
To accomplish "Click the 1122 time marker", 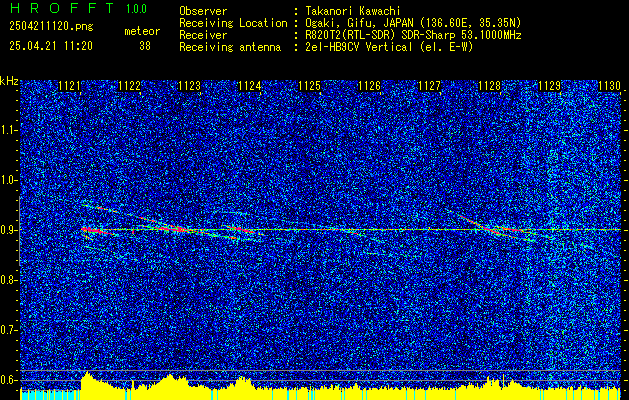I will pyautogui.click(x=130, y=86).
